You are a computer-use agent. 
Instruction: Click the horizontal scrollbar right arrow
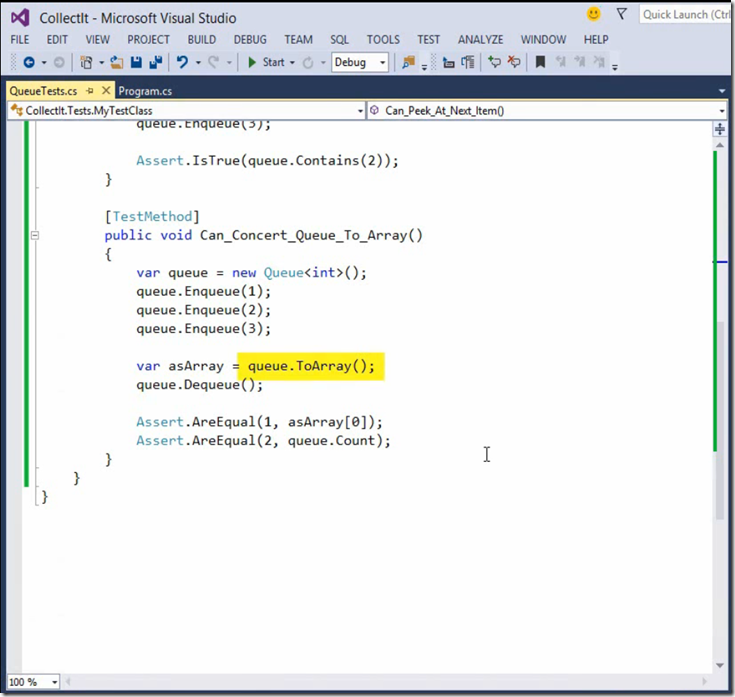coord(705,682)
